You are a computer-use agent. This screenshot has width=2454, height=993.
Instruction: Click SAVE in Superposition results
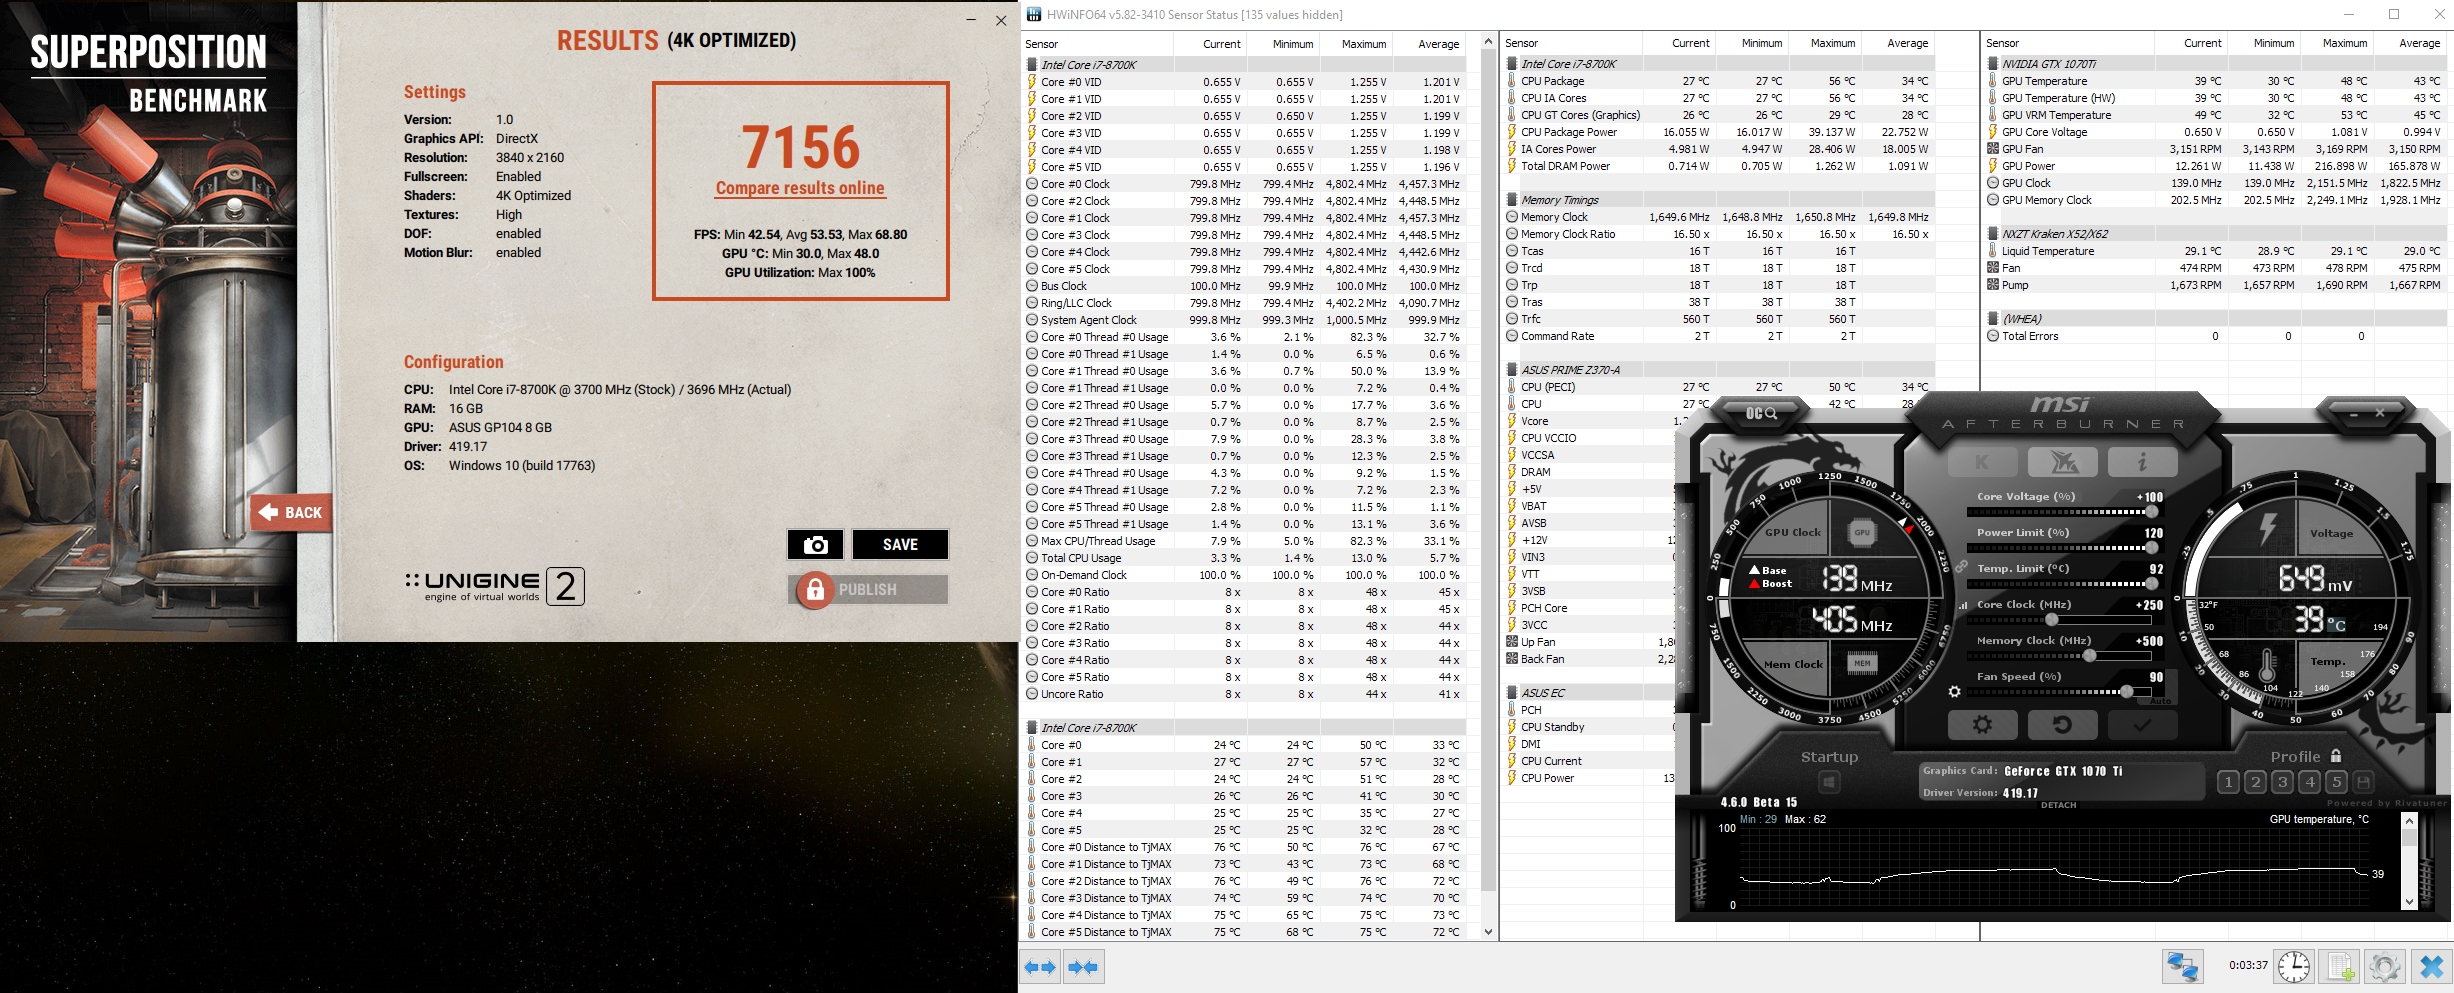[x=900, y=544]
